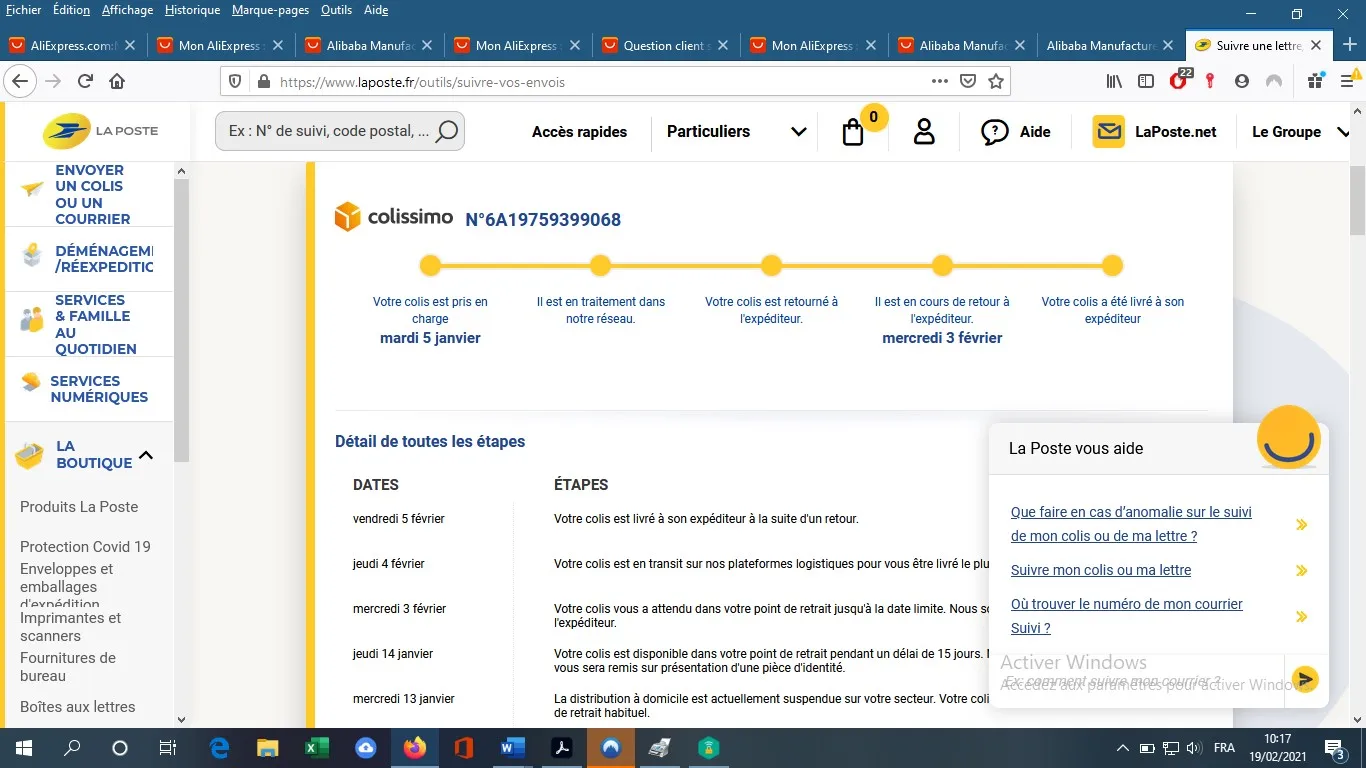The height and width of the screenshot is (768, 1366).
Task: Click the moving boxes icon beside Déménagement
Action: tap(32, 256)
